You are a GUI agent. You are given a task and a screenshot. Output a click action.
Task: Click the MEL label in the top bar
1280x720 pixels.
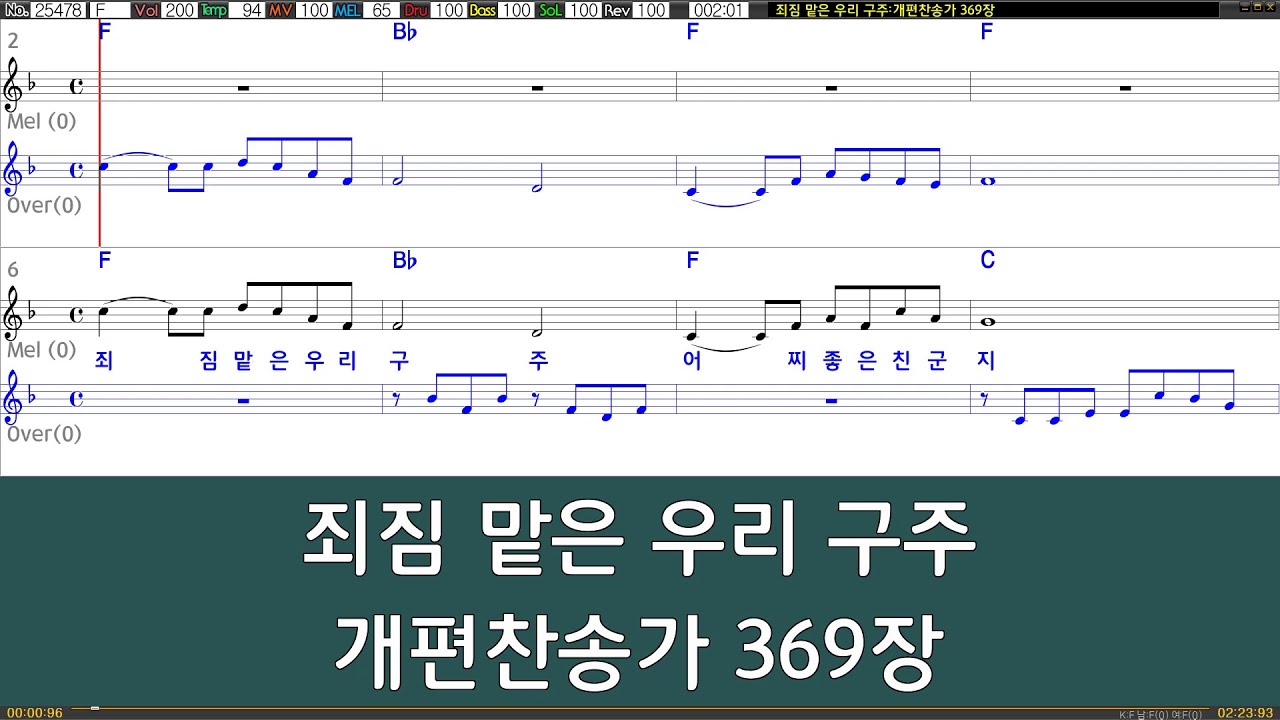(347, 10)
